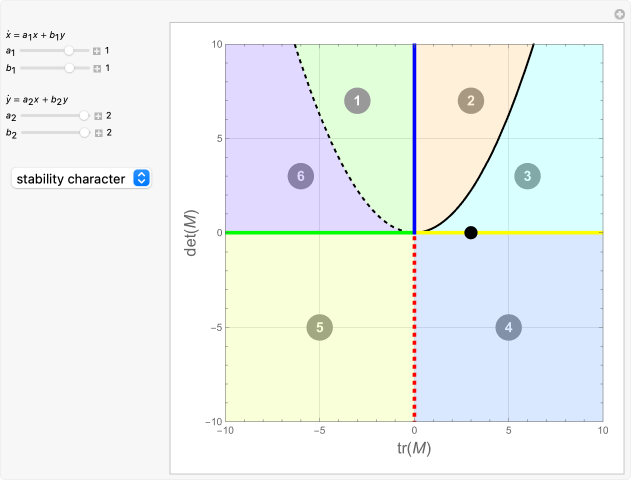The width and height of the screenshot is (631, 481).
Task: Open the stability character dropdown
Action: tap(81, 178)
